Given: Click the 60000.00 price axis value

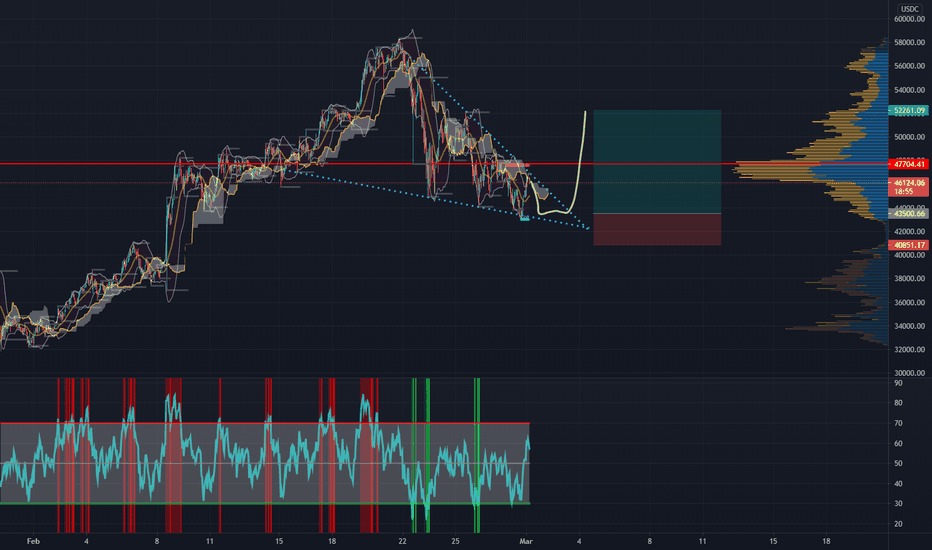Looking at the screenshot, I should [909, 19].
